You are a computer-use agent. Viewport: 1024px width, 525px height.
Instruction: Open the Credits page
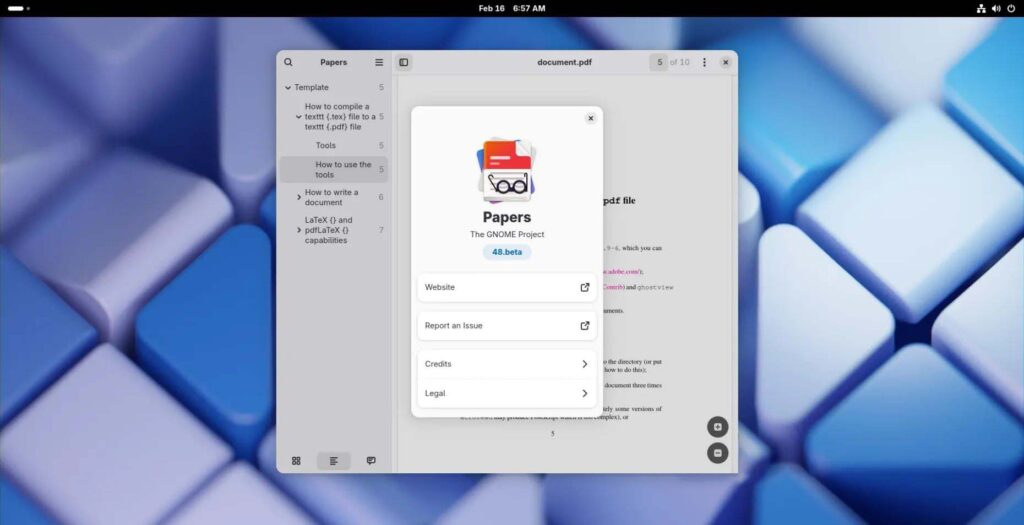pos(507,364)
